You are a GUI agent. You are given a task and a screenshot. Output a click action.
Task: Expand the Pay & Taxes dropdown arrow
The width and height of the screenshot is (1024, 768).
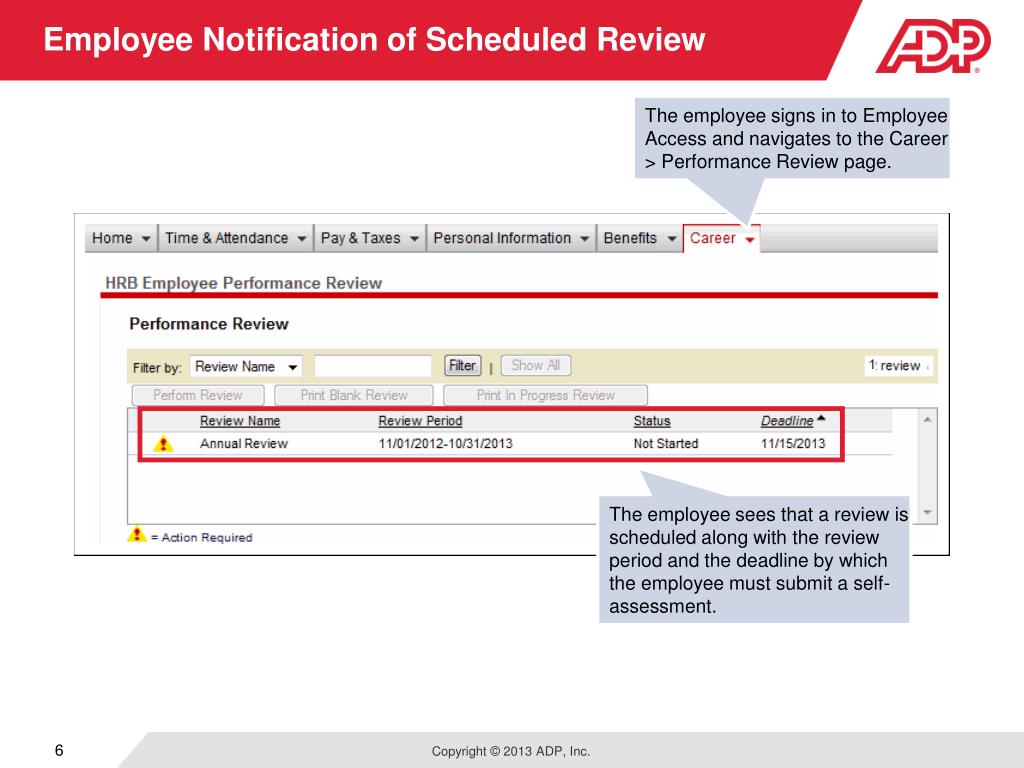pyautogui.click(x=414, y=239)
